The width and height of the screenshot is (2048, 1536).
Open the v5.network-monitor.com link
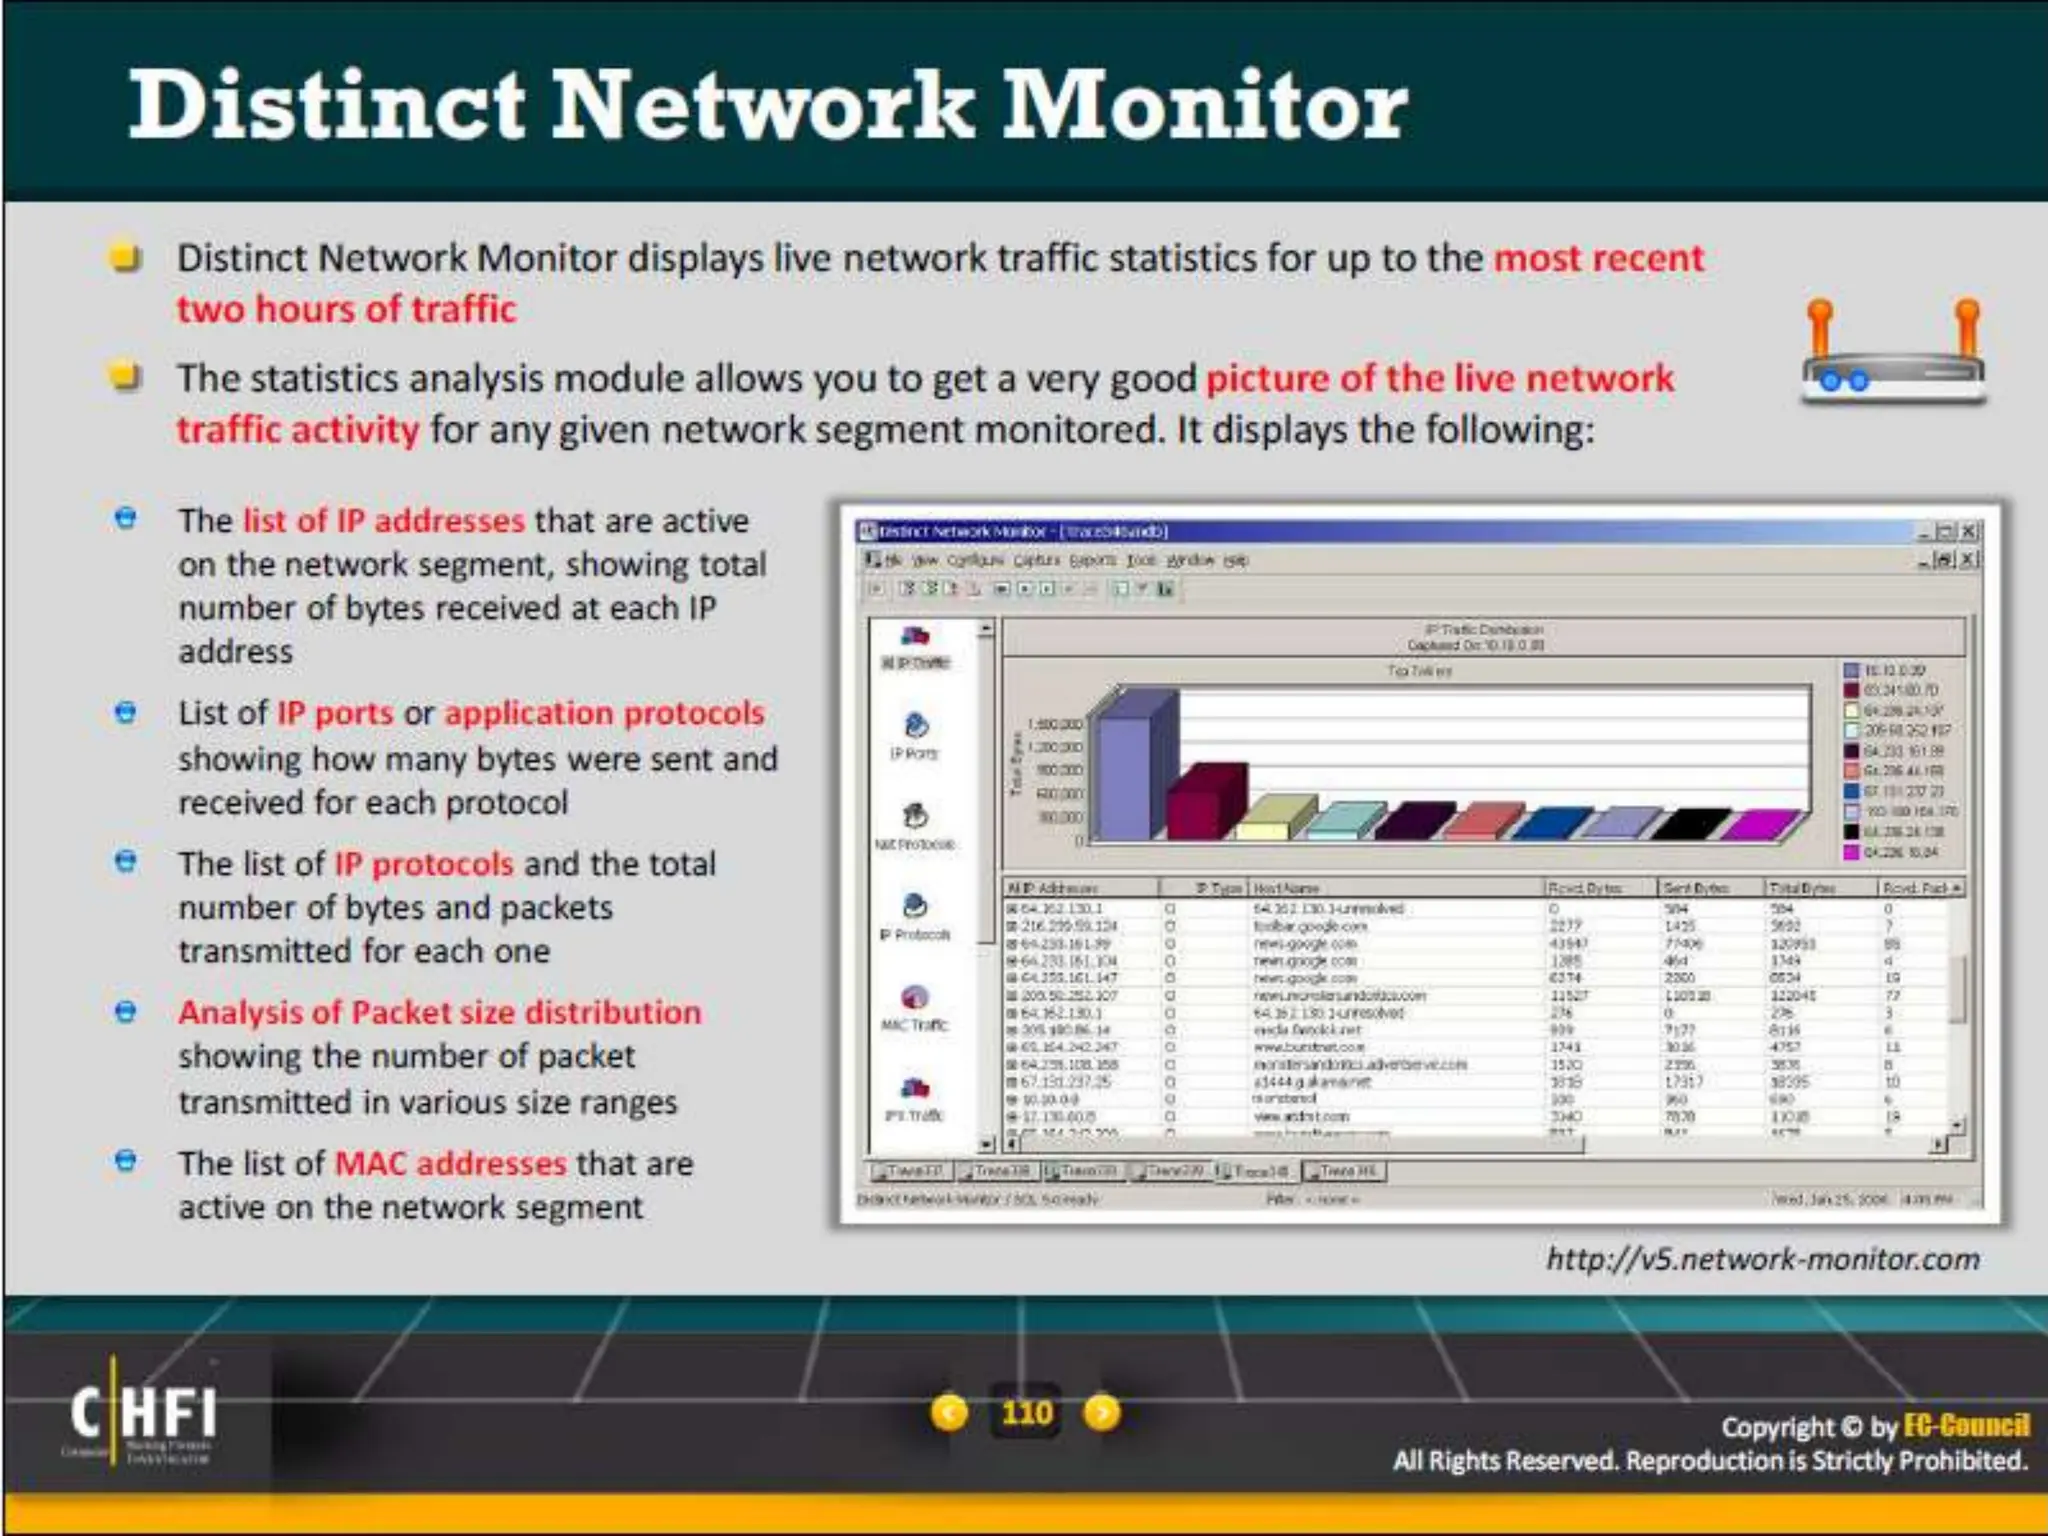coord(1763,1259)
